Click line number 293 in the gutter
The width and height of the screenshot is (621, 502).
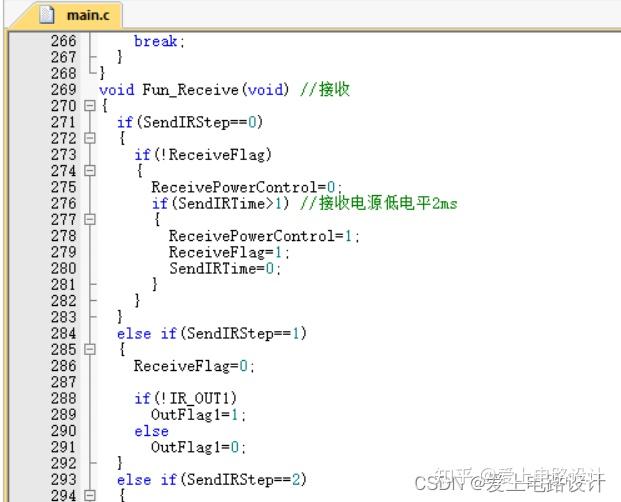63,479
